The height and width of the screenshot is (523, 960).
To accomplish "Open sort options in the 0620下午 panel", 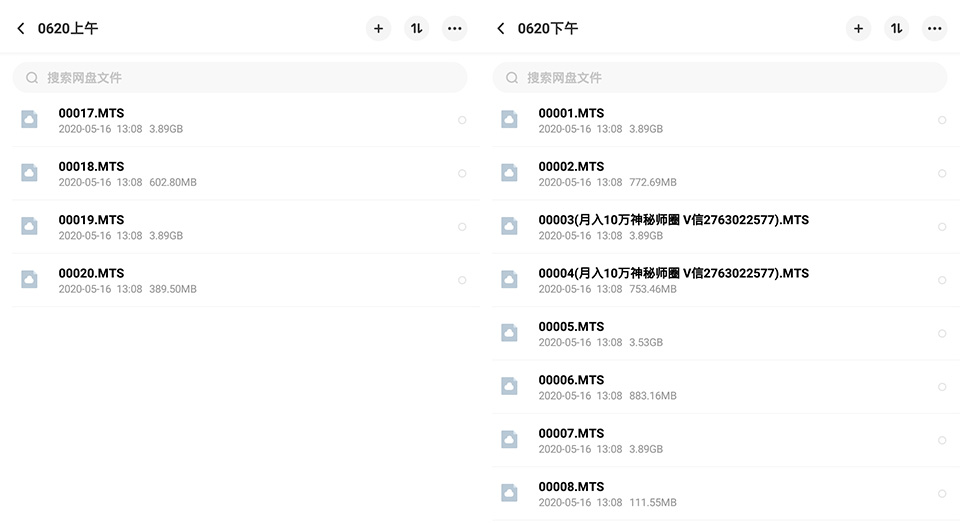I will [x=896, y=28].
